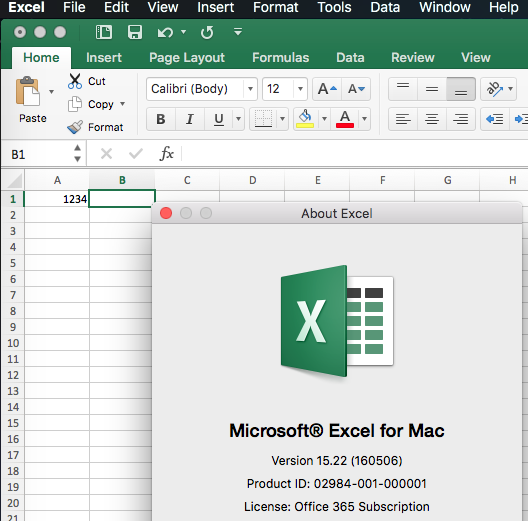
Task: Apply cell borders icon
Action: point(263,119)
